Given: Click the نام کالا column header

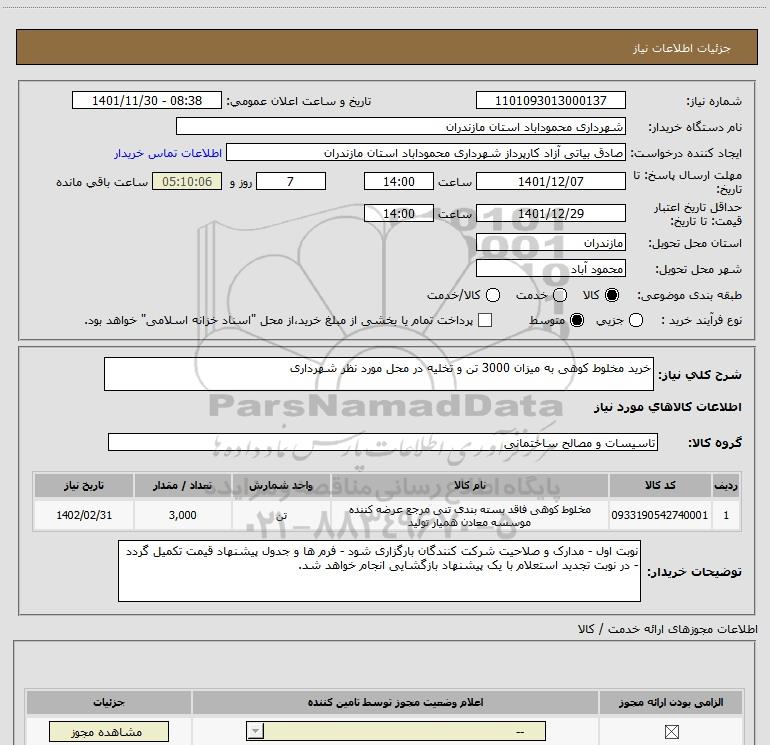Looking at the screenshot, I should (x=469, y=486).
